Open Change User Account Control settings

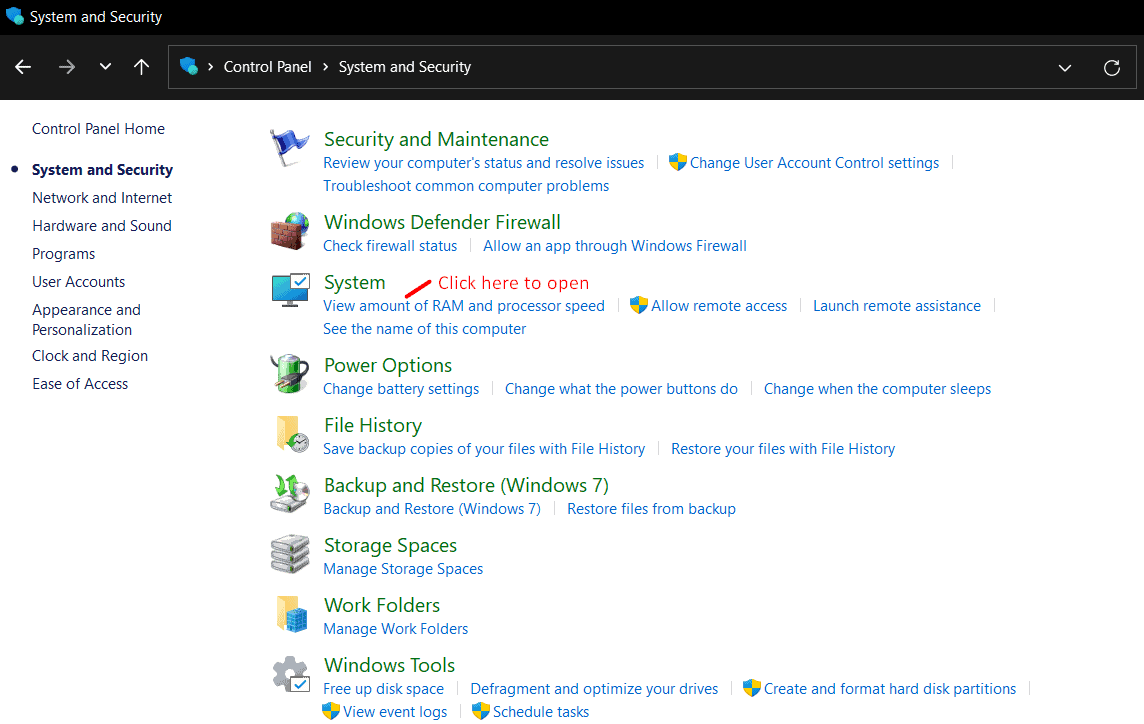814,163
